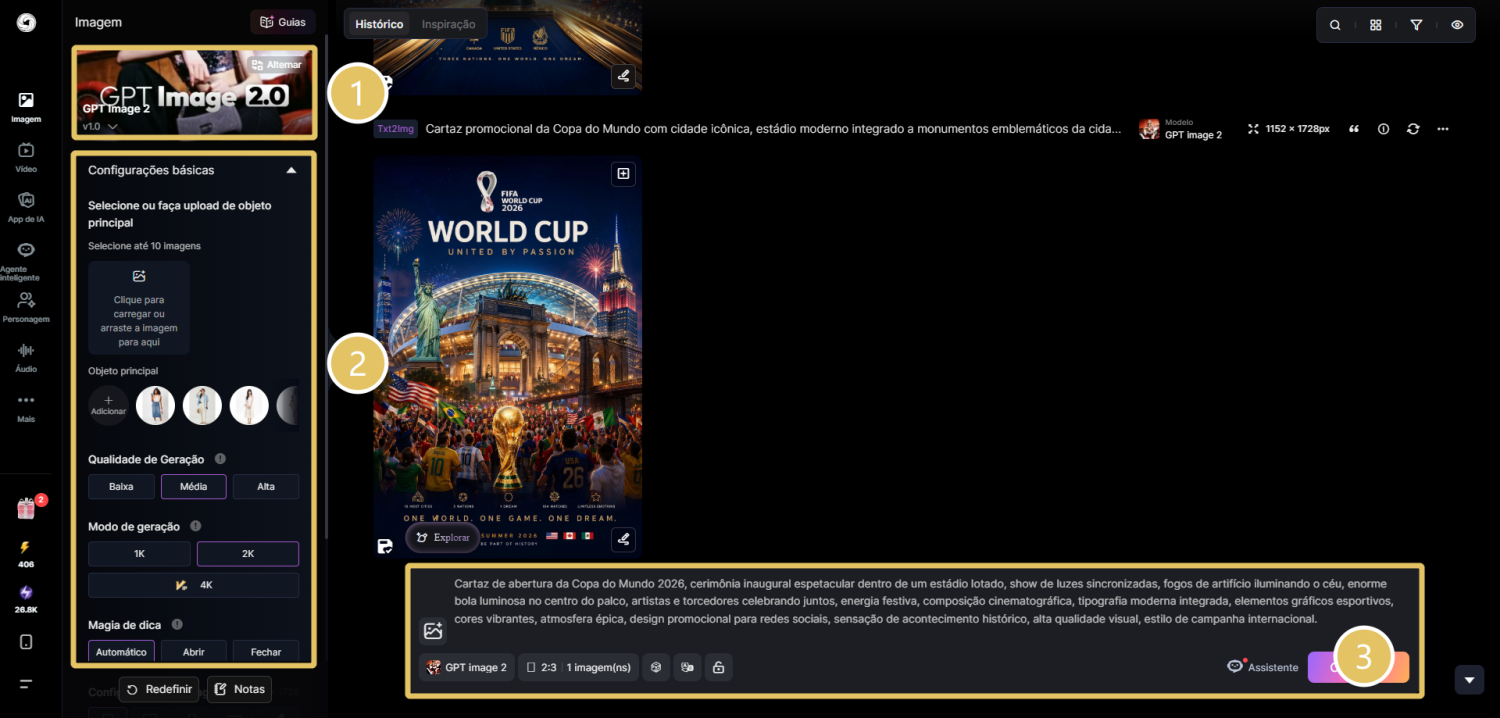Select 4K generation mode

coord(193,585)
